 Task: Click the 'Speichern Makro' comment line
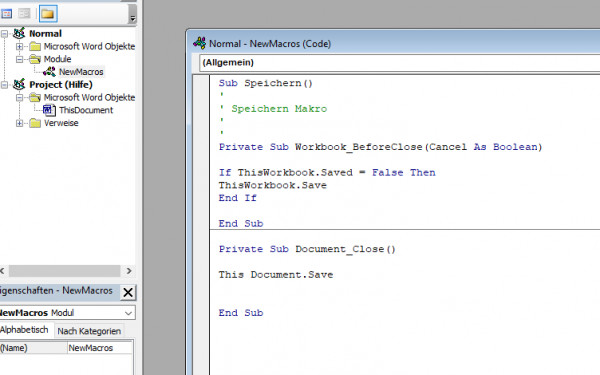pyautogui.click(x=273, y=109)
